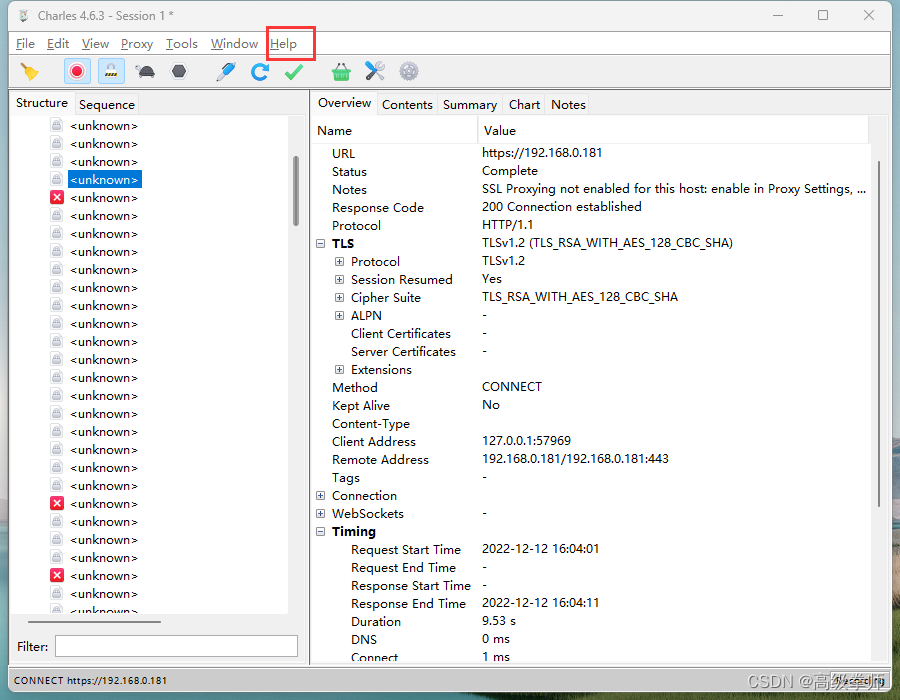900x700 pixels.
Task: Click the Response End Time value
Action: 540,602
